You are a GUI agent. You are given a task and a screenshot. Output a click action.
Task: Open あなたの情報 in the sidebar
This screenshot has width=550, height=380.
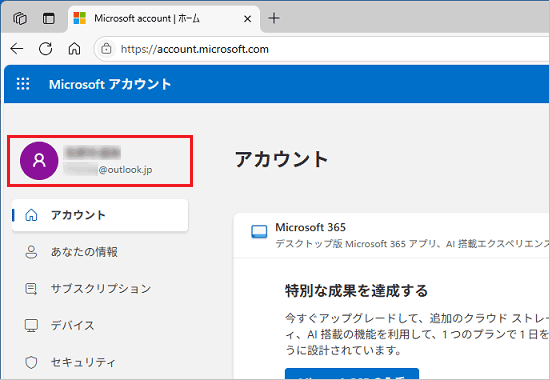click(x=100, y=252)
